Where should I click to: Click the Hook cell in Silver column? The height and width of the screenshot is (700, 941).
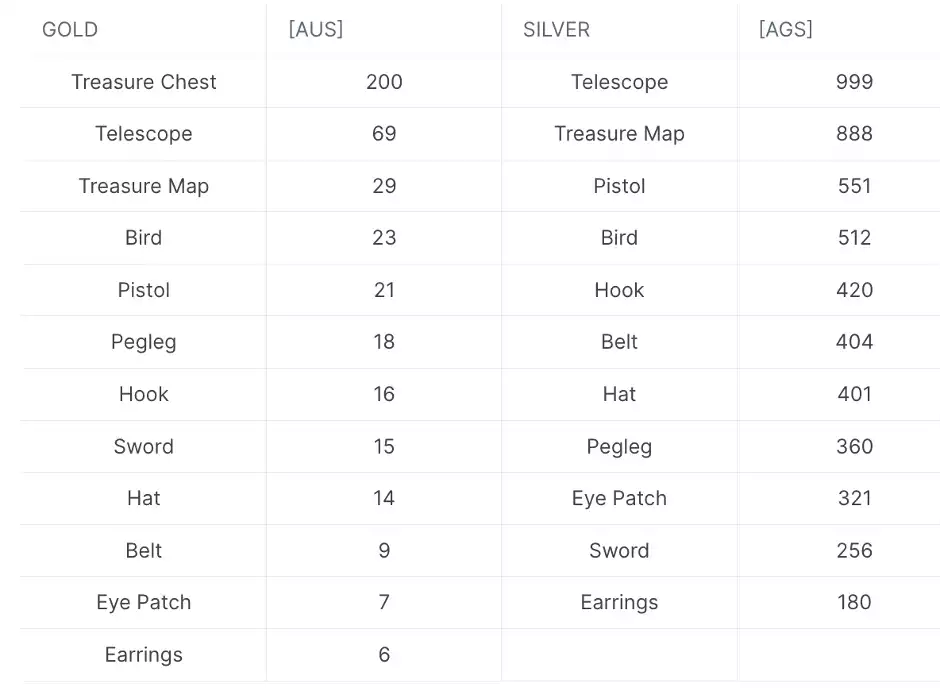[619, 290]
